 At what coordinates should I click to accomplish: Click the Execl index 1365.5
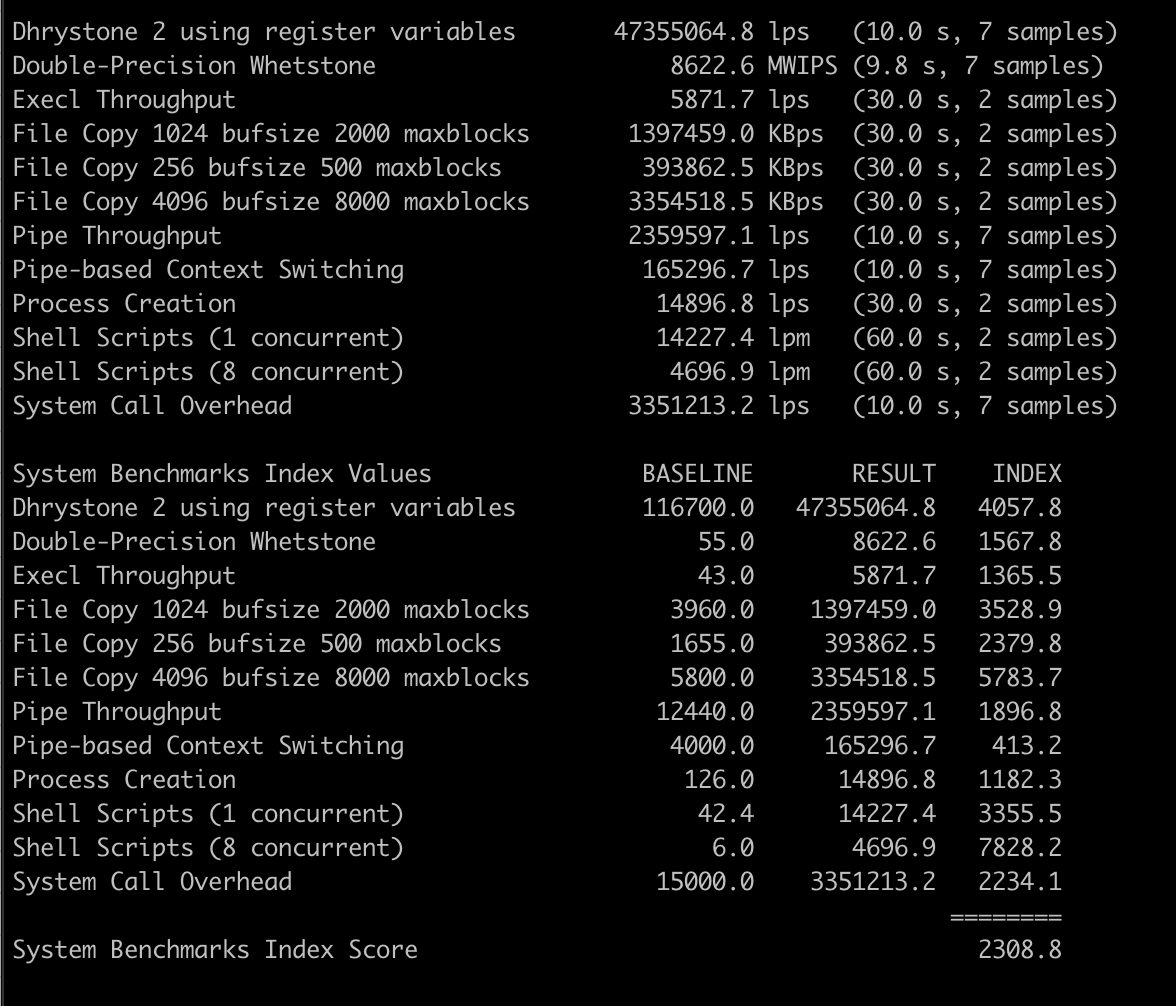click(1020, 575)
